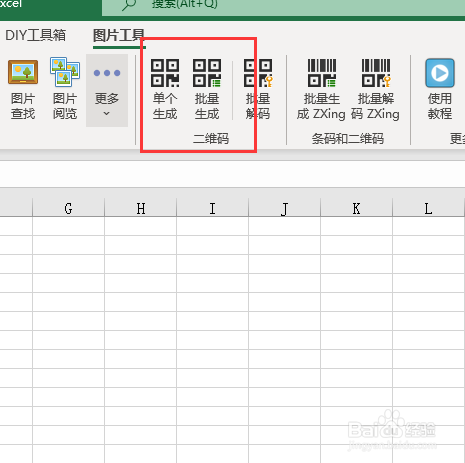Image resolution: width=465 pixels, height=463 pixels.
Task: Click the 条码和二维码 group label
Action: (x=348, y=139)
